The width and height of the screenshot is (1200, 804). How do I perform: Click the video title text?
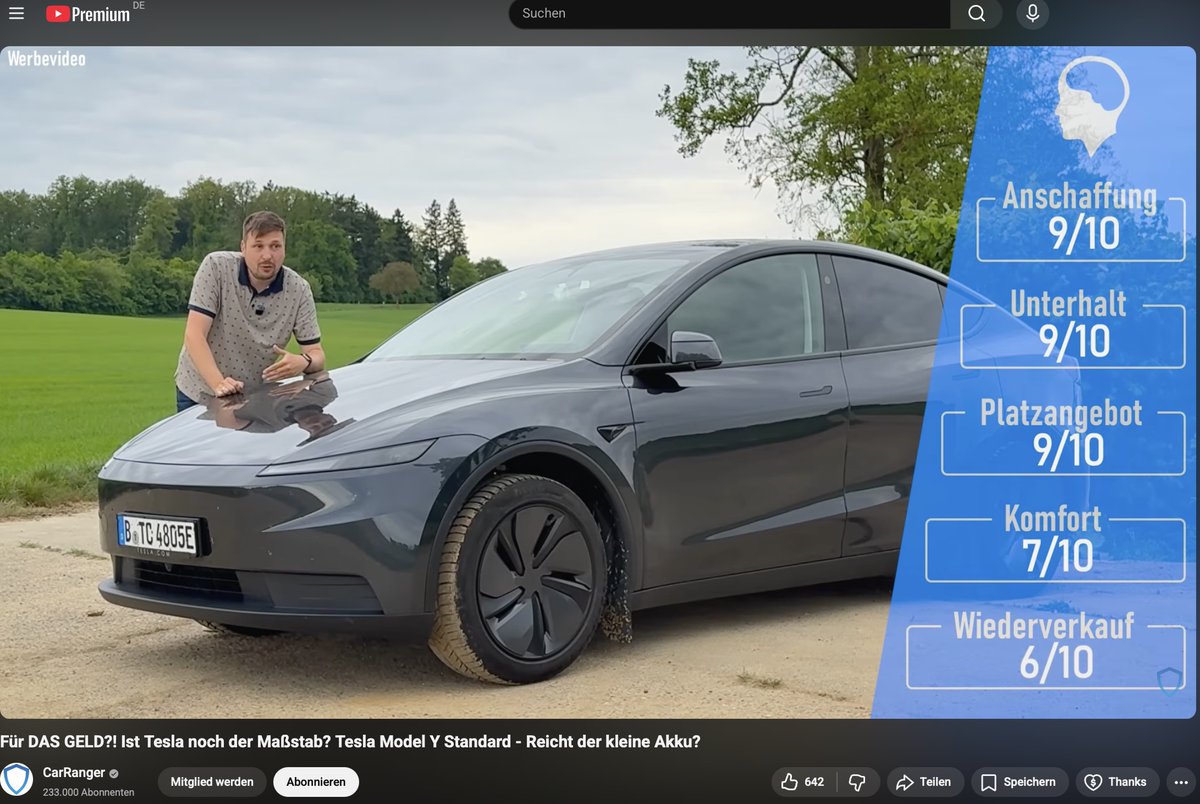click(350, 742)
